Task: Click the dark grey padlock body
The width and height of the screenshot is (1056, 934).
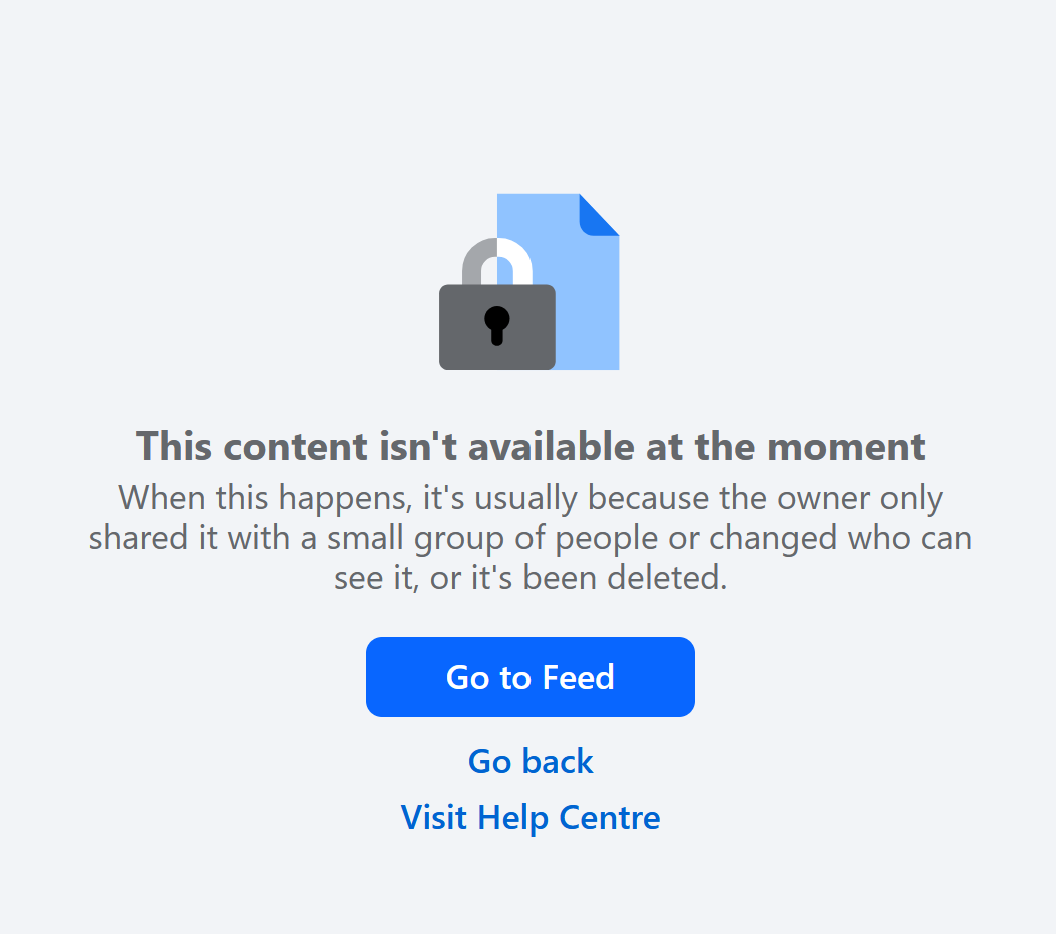Action: click(497, 327)
